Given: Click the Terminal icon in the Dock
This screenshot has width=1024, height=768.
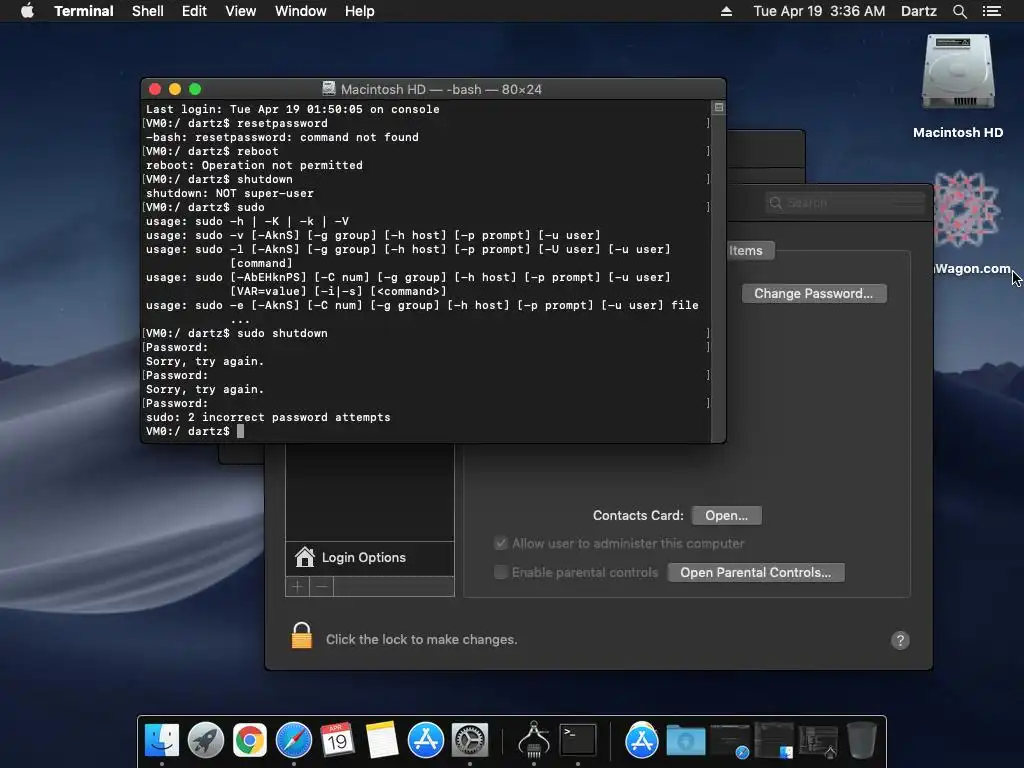Looking at the screenshot, I should (x=578, y=741).
